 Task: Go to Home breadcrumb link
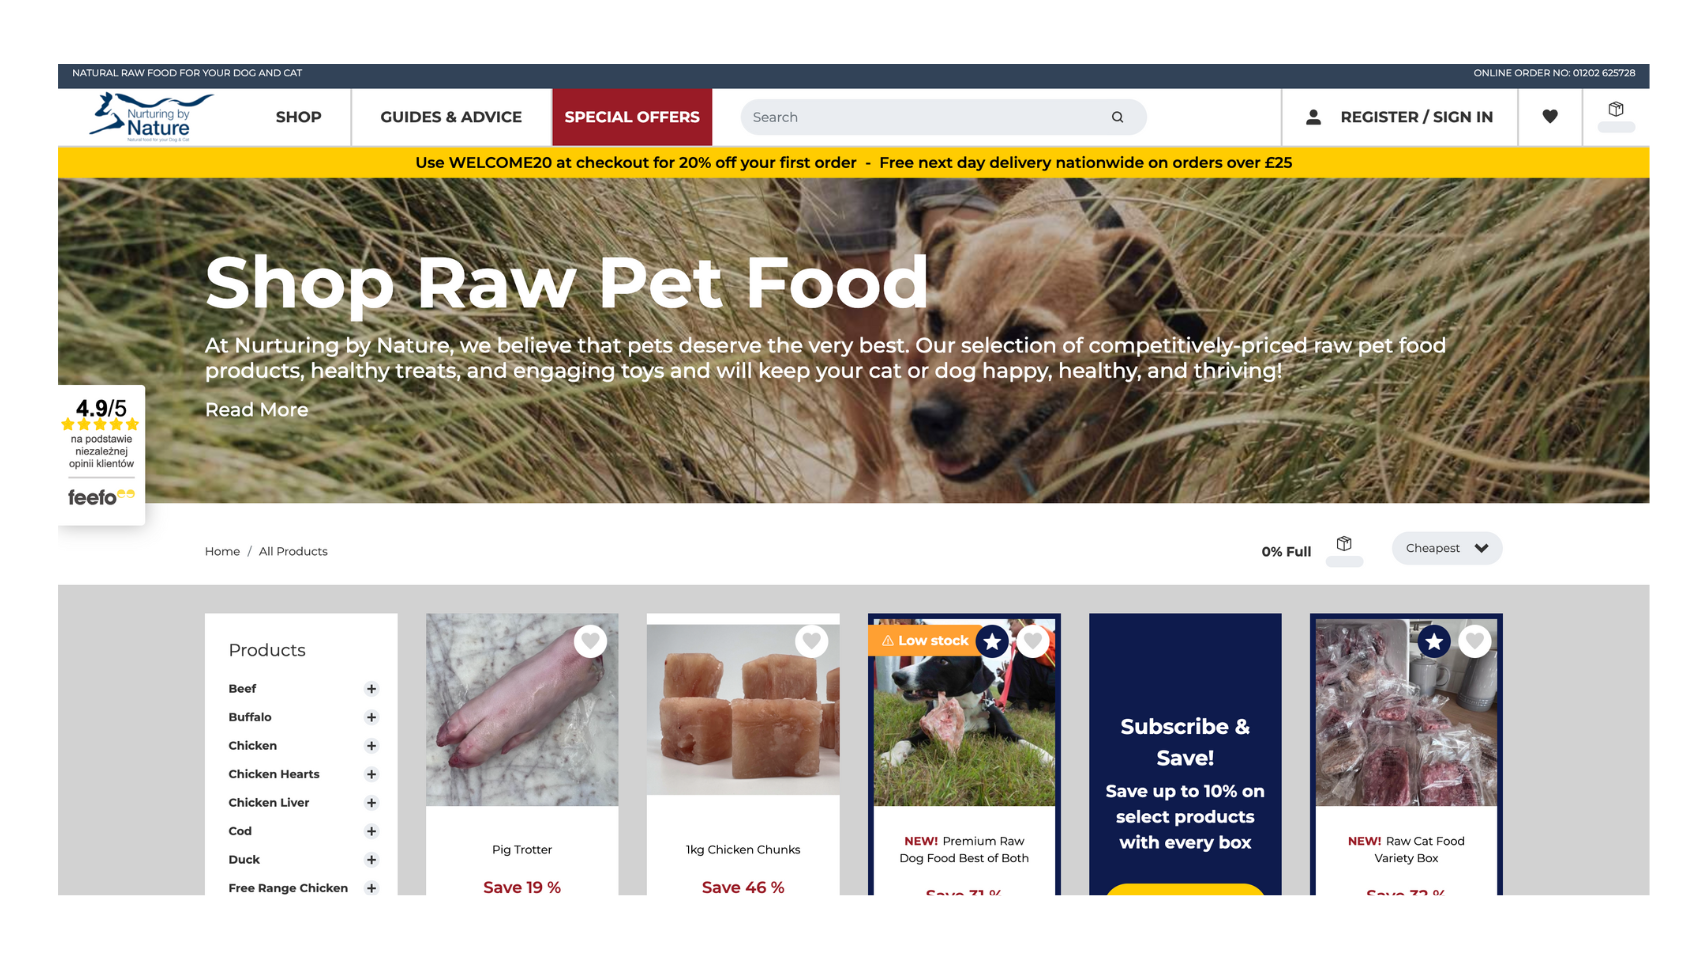point(222,551)
